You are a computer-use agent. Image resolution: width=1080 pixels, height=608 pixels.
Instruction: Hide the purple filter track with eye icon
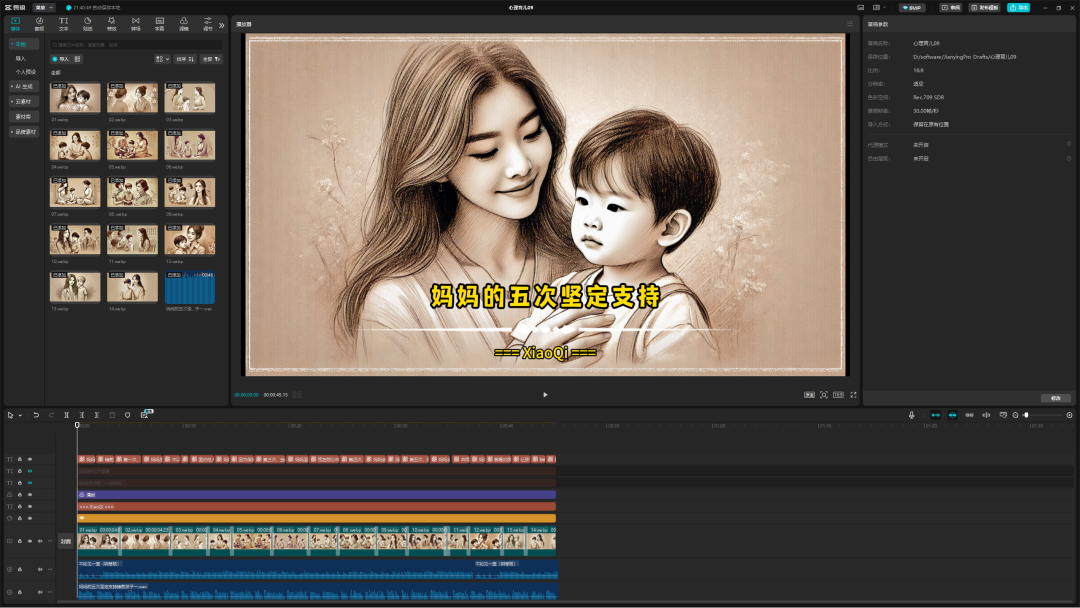click(30, 495)
